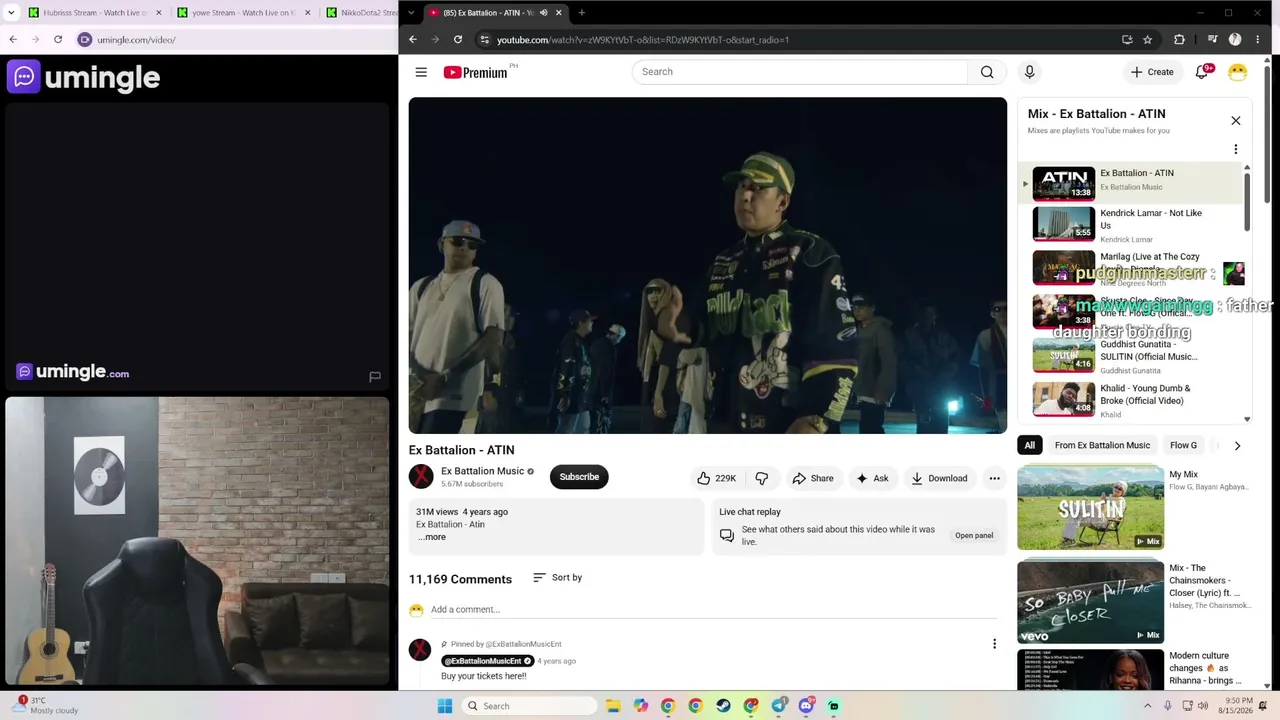Close the Mix - Ex Battalion playlist panel
The image size is (1280, 720).
[x=1235, y=121]
